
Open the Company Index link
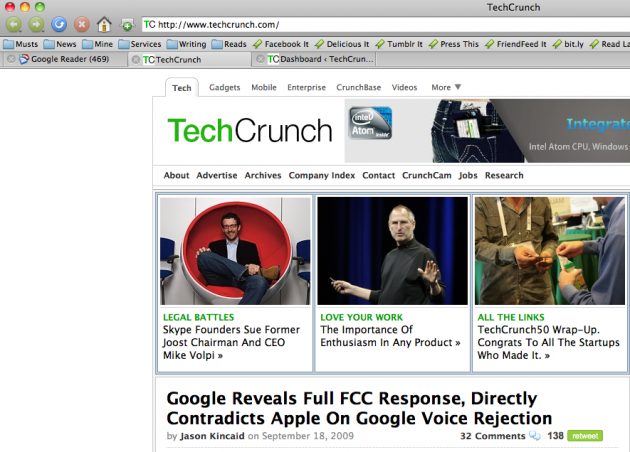[x=322, y=175]
